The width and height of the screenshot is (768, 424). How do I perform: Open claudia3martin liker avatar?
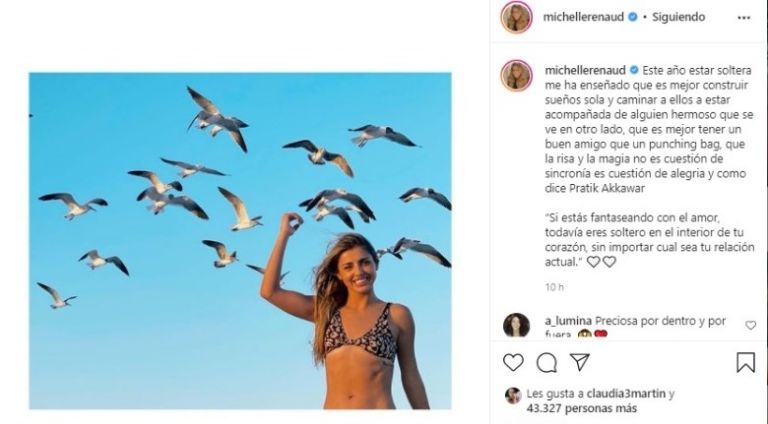click(x=513, y=395)
